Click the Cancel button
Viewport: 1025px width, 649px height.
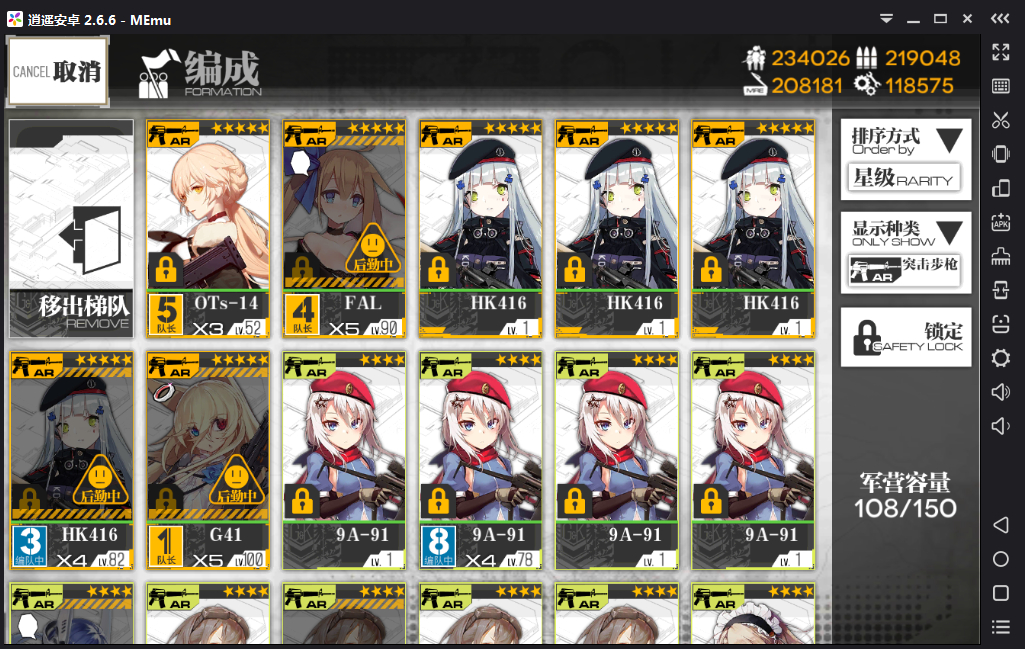[58, 71]
